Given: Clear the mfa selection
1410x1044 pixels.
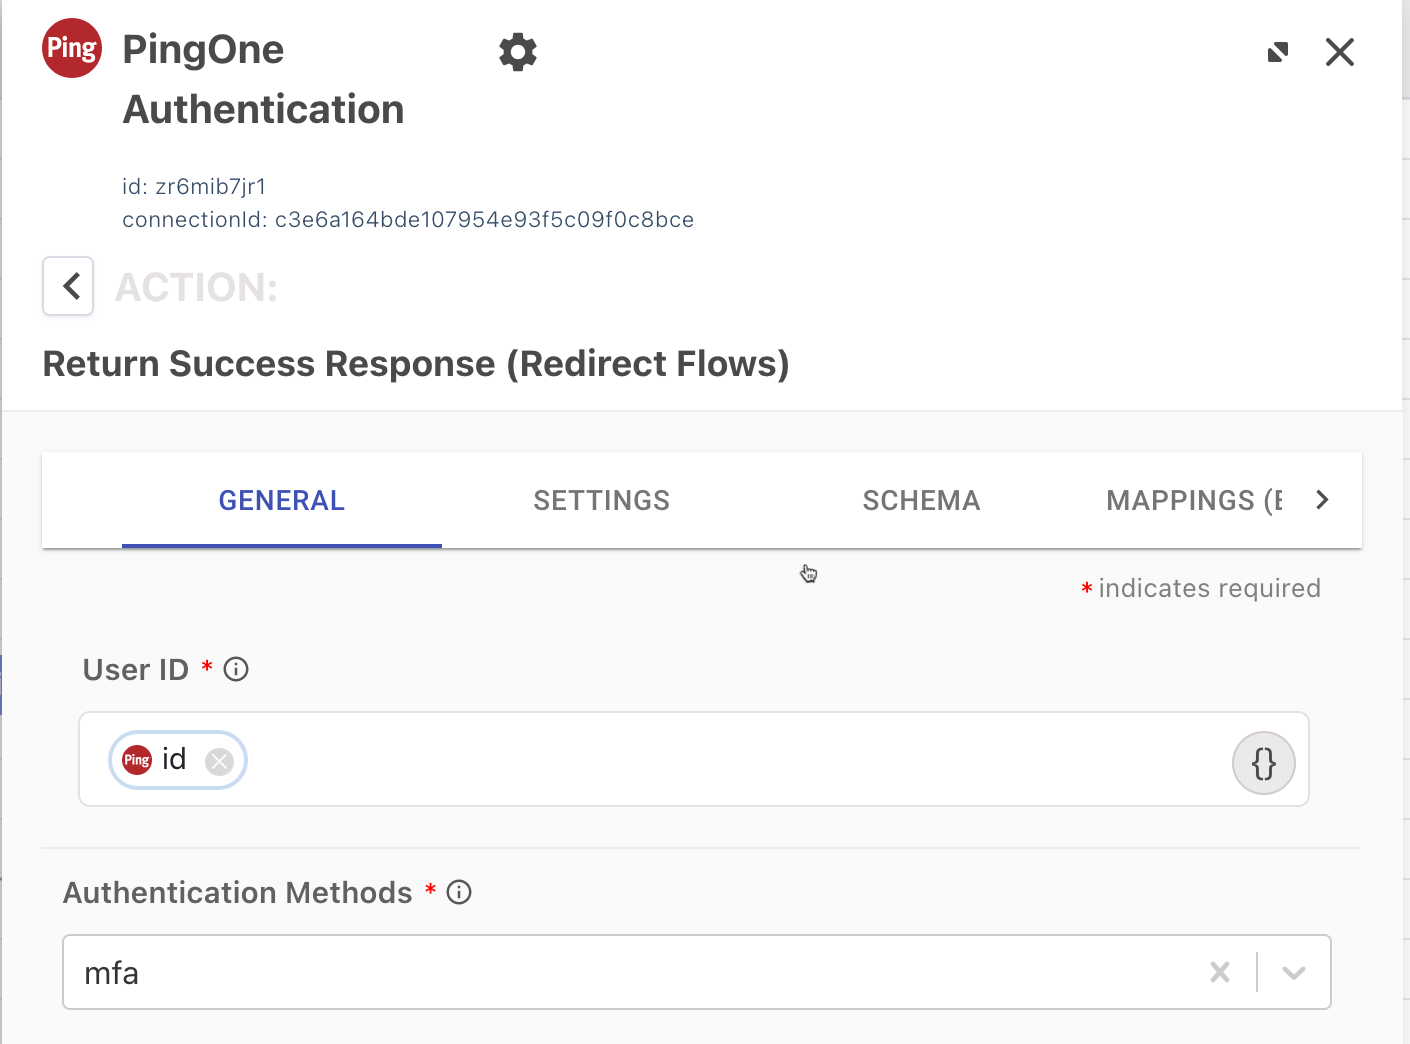Looking at the screenshot, I should [1220, 972].
